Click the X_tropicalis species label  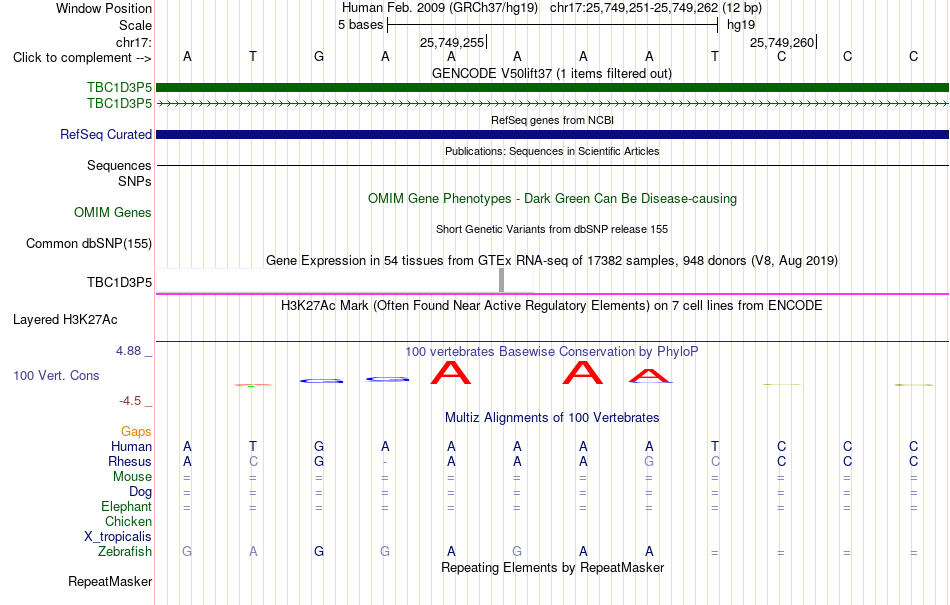pyautogui.click(x=118, y=537)
